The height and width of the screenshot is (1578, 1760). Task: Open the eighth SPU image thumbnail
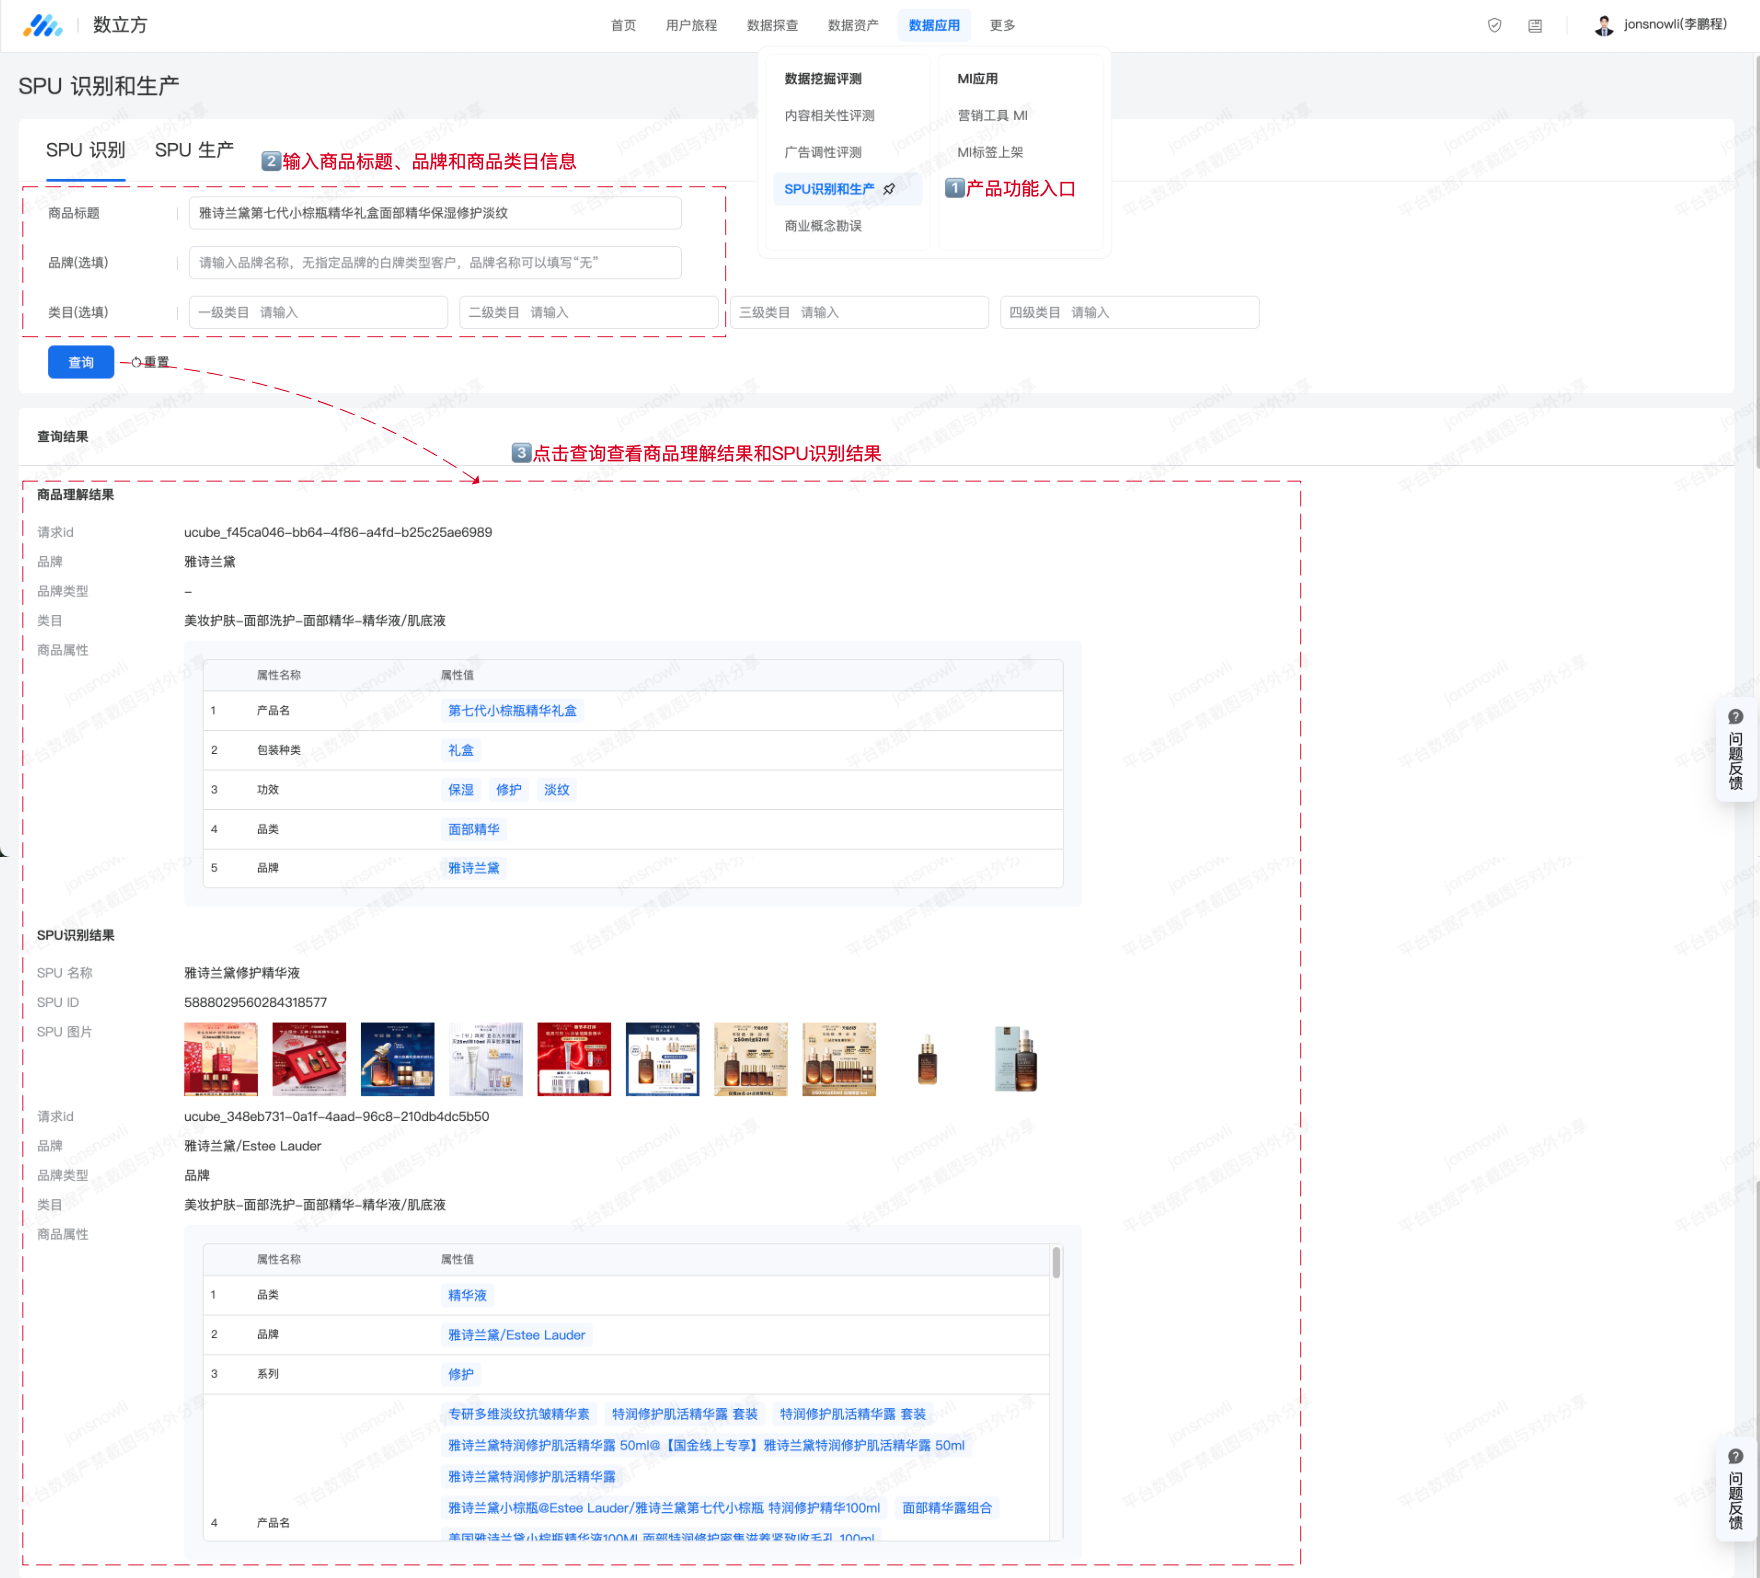839,1059
